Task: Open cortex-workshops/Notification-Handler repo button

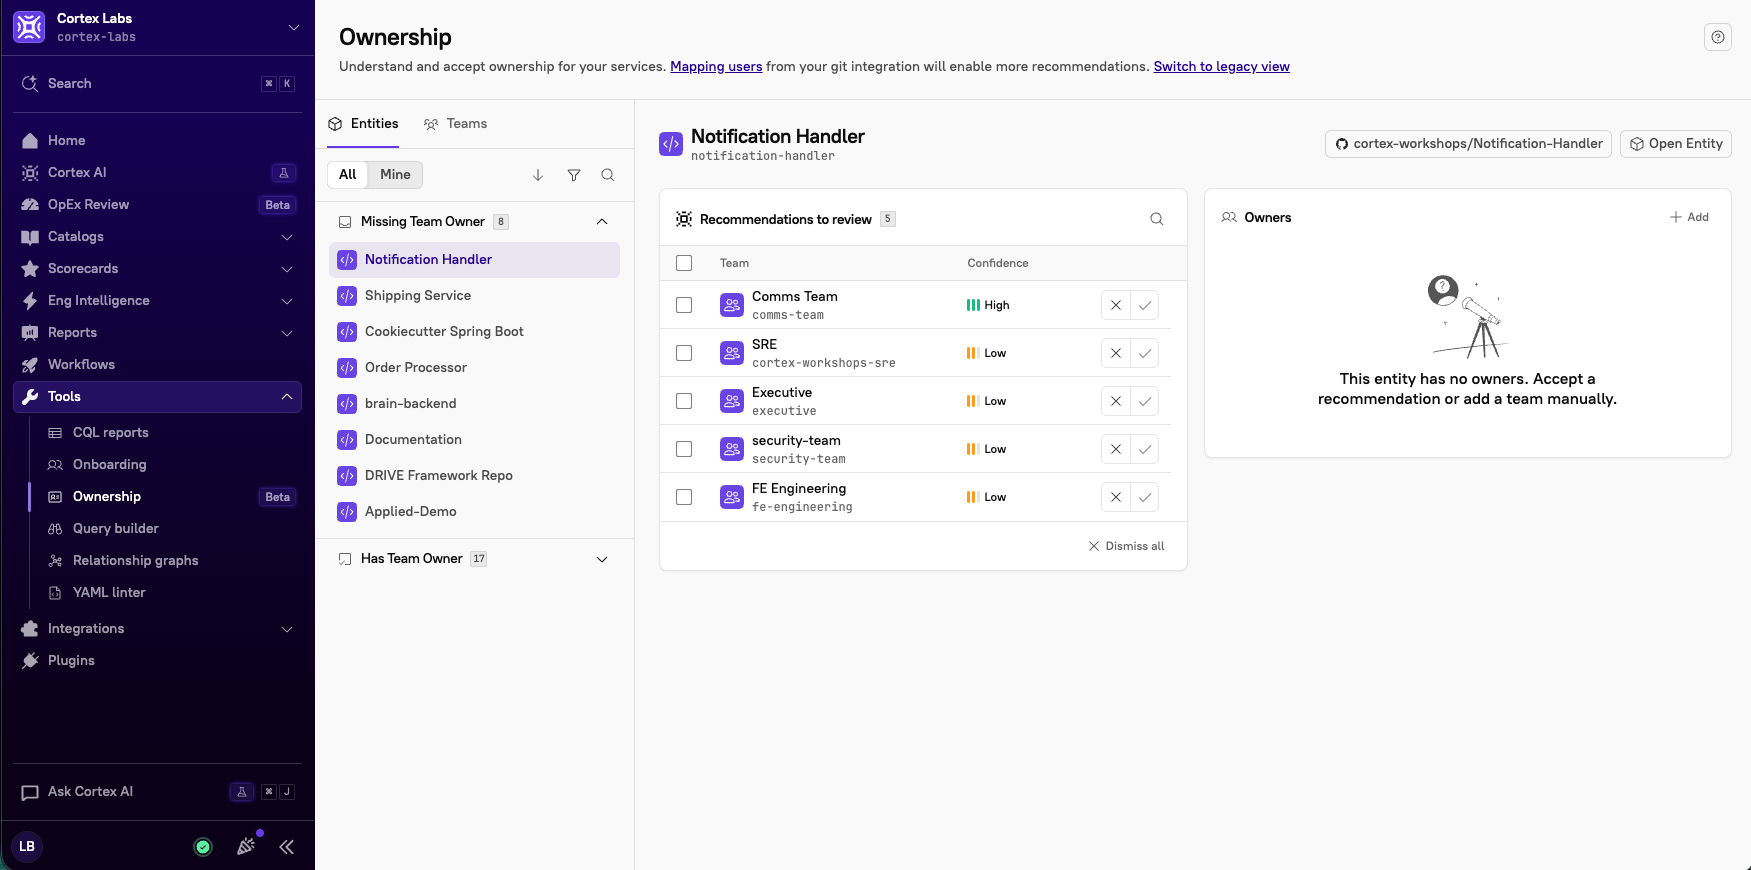Action: (1468, 144)
